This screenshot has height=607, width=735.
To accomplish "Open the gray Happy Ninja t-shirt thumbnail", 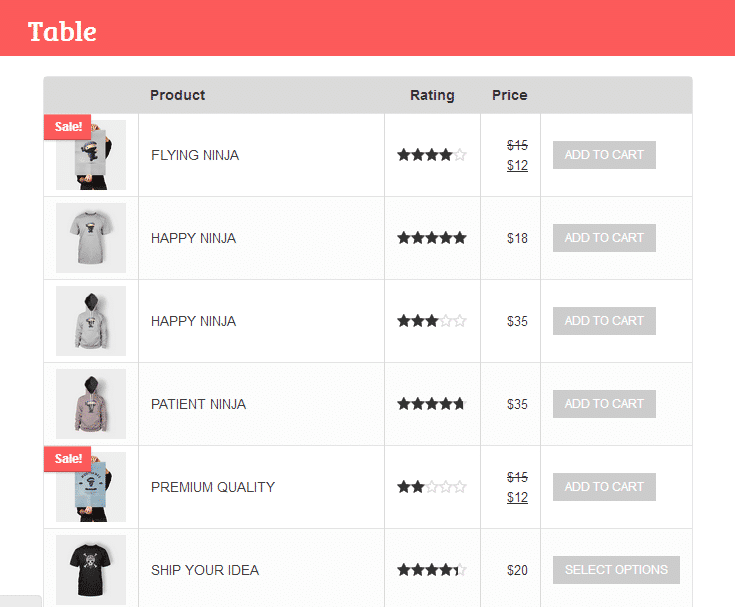I will tap(91, 238).
